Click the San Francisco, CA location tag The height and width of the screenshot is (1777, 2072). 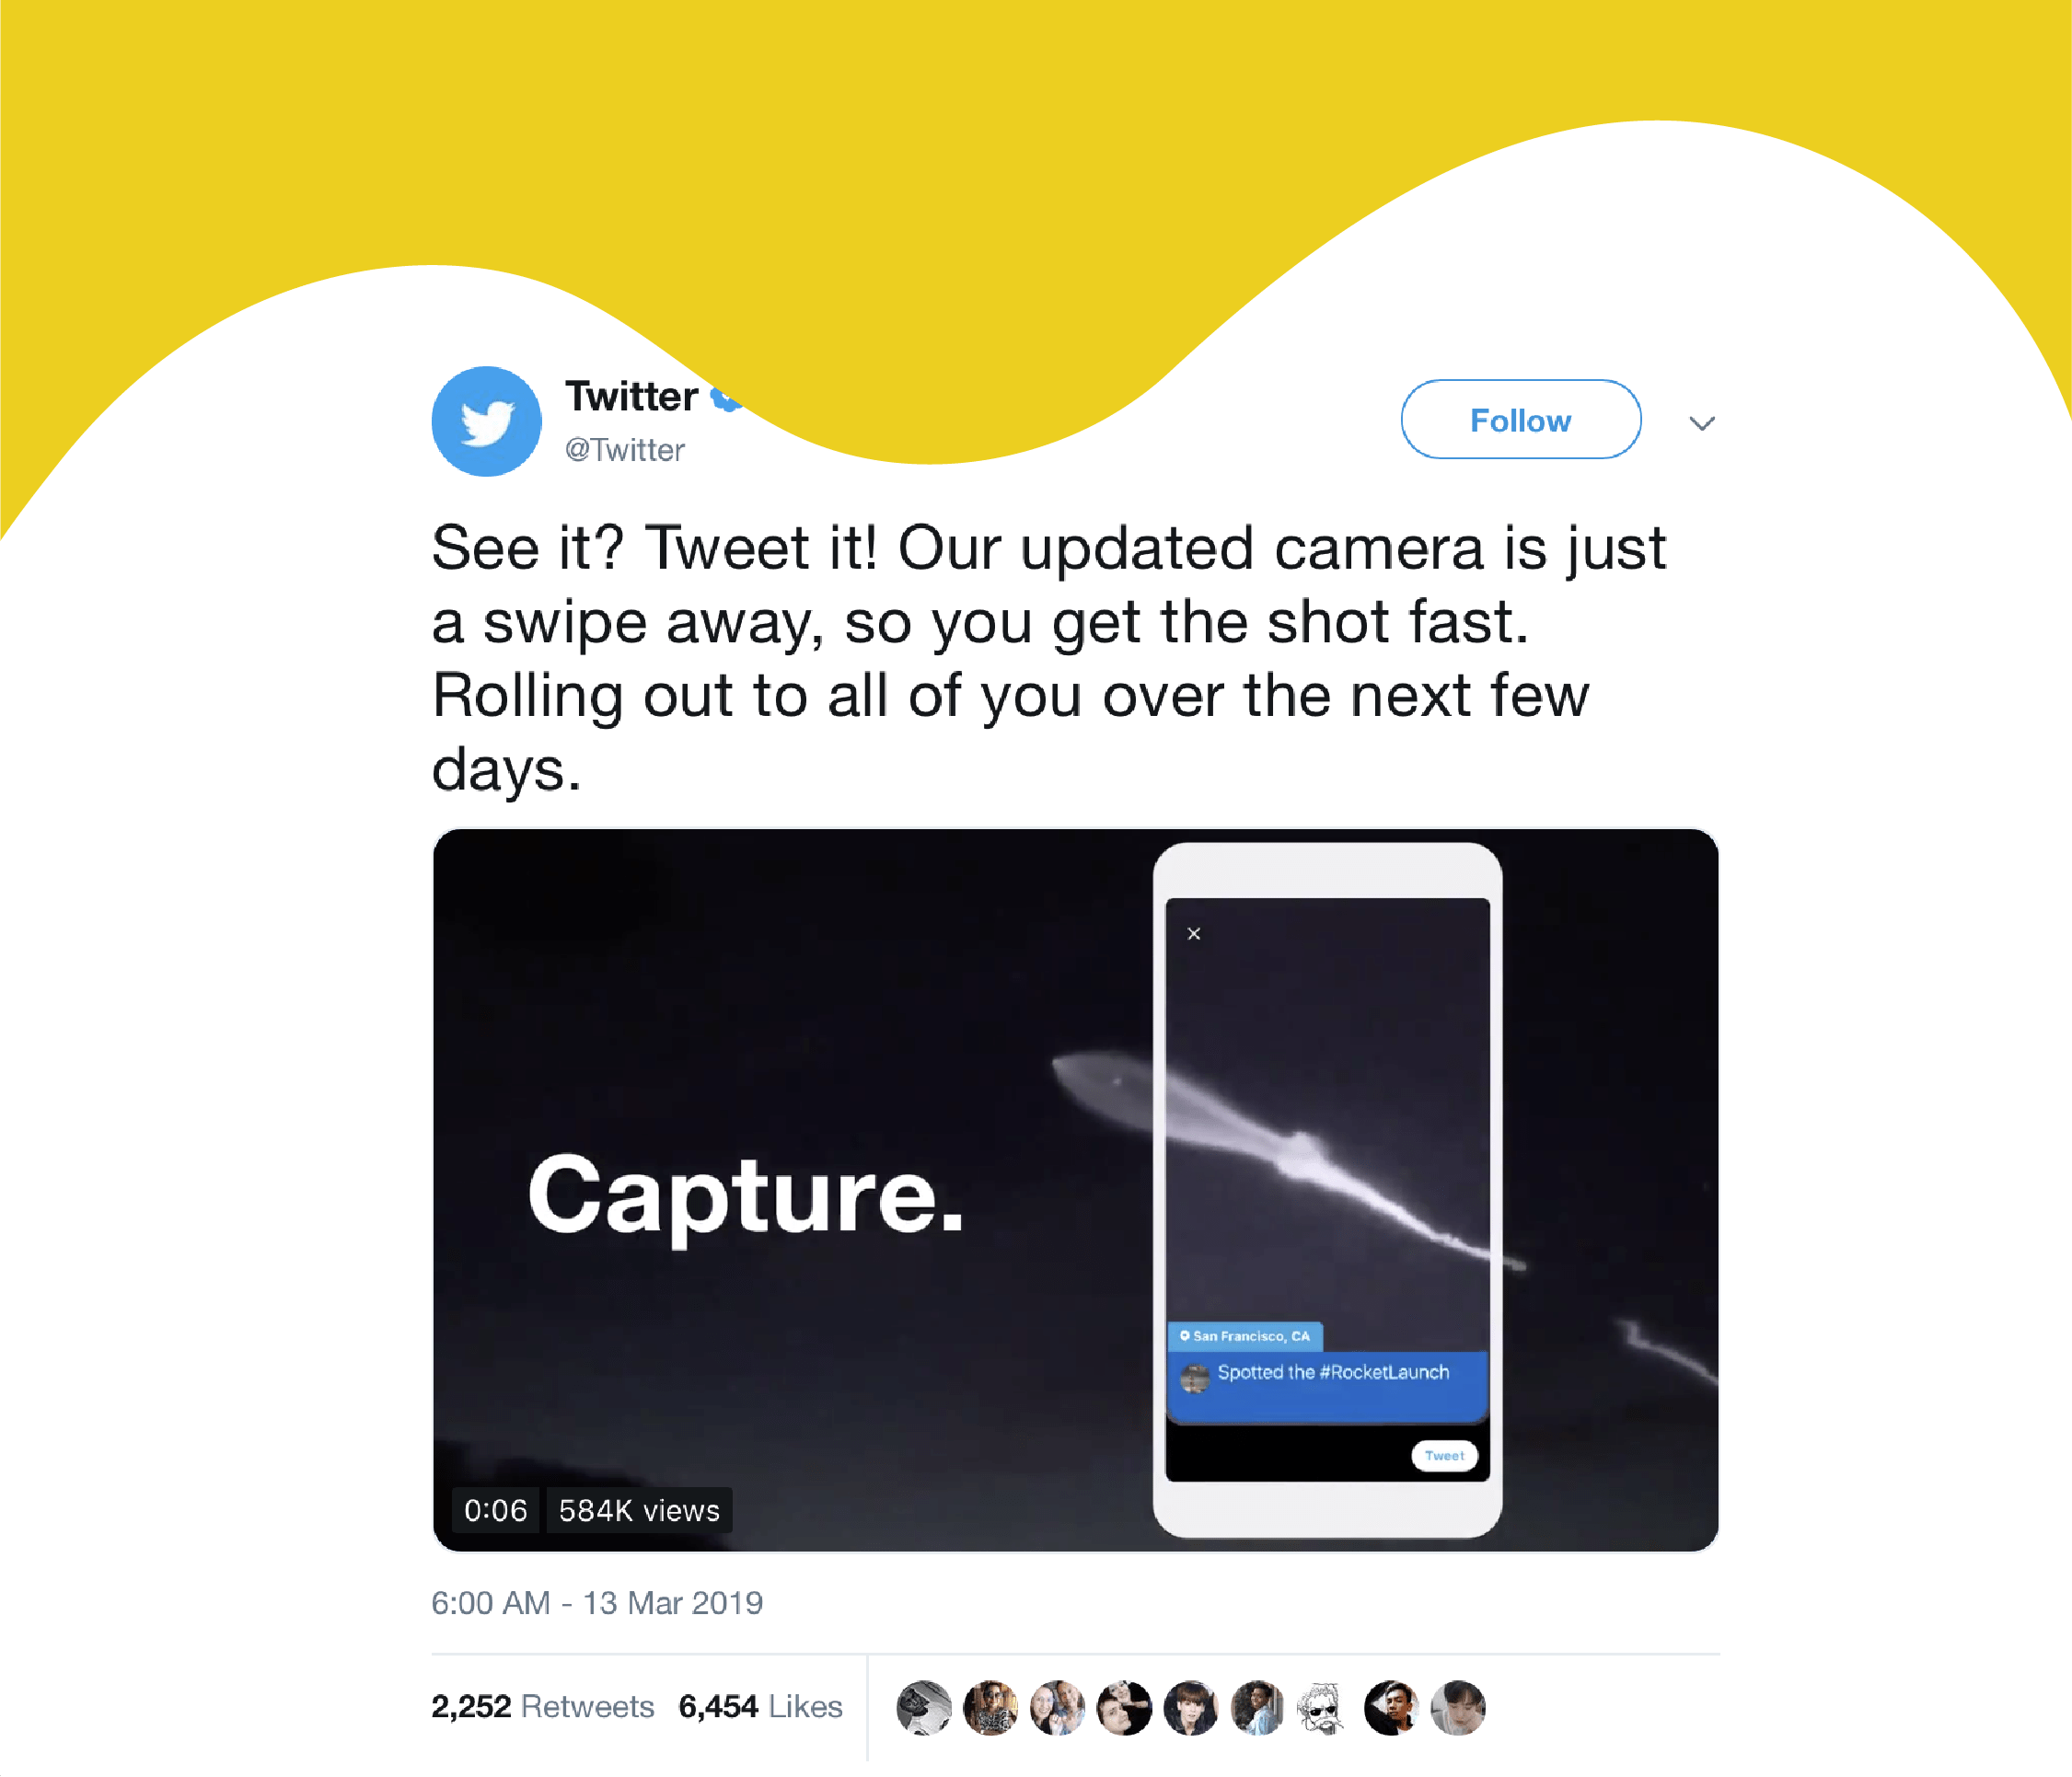(x=1245, y=1336)
